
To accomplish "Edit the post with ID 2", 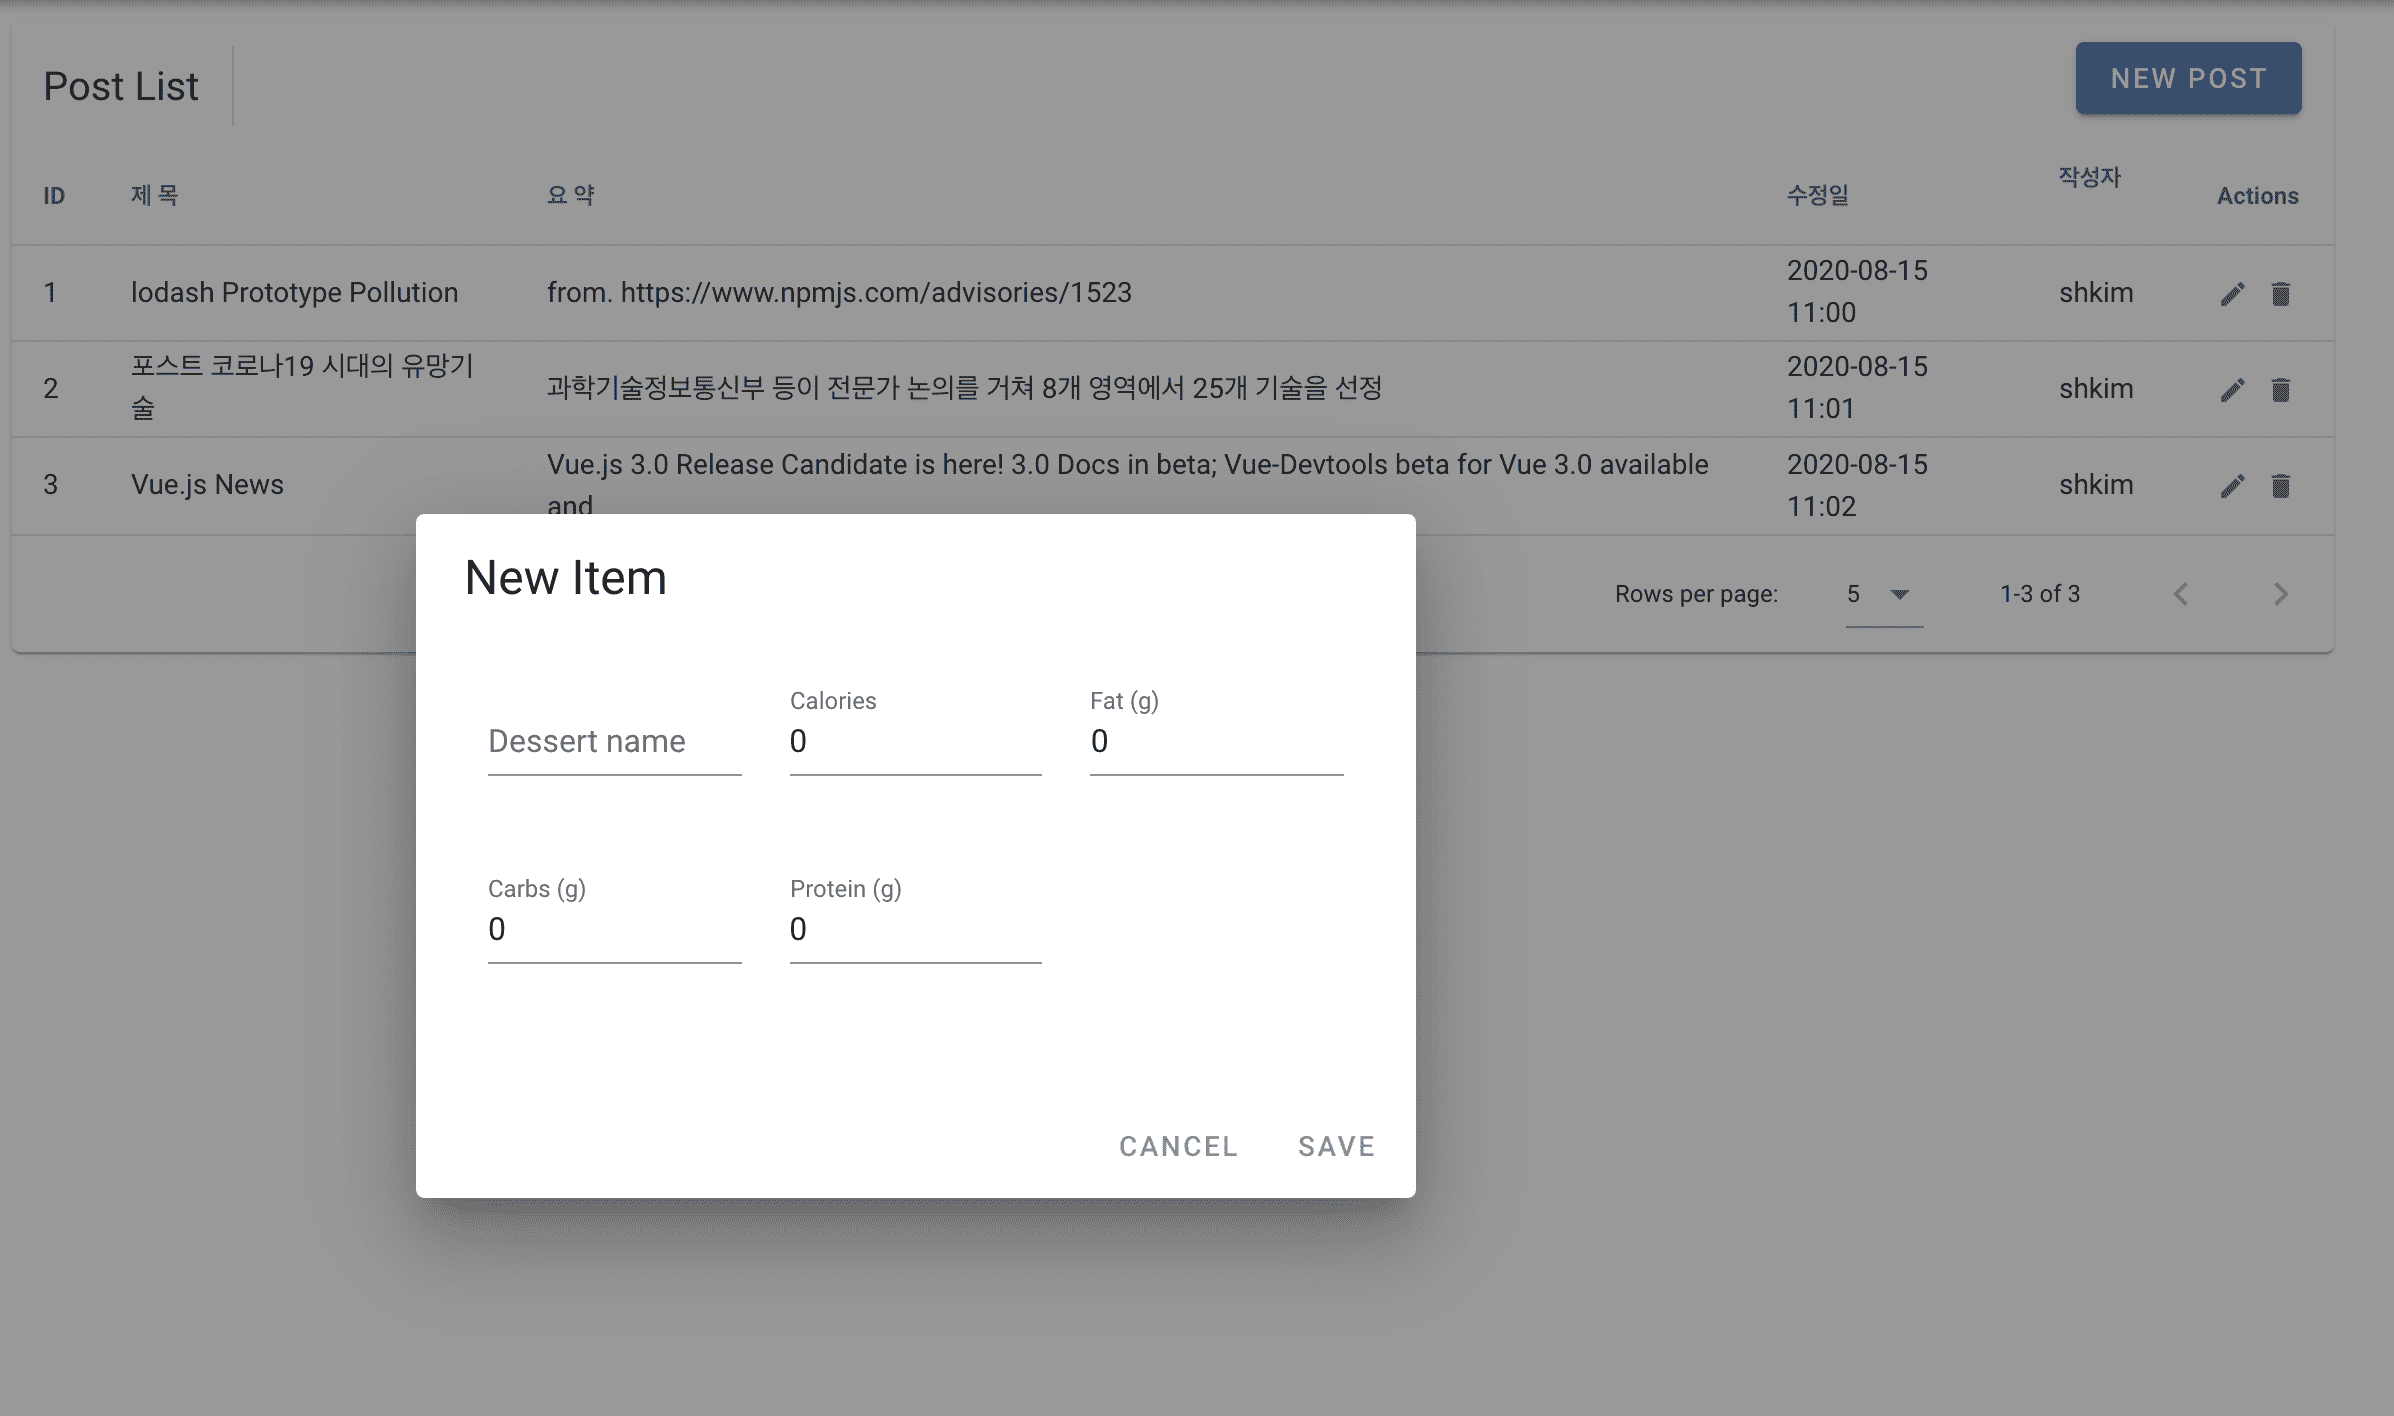I will 2232,390.
